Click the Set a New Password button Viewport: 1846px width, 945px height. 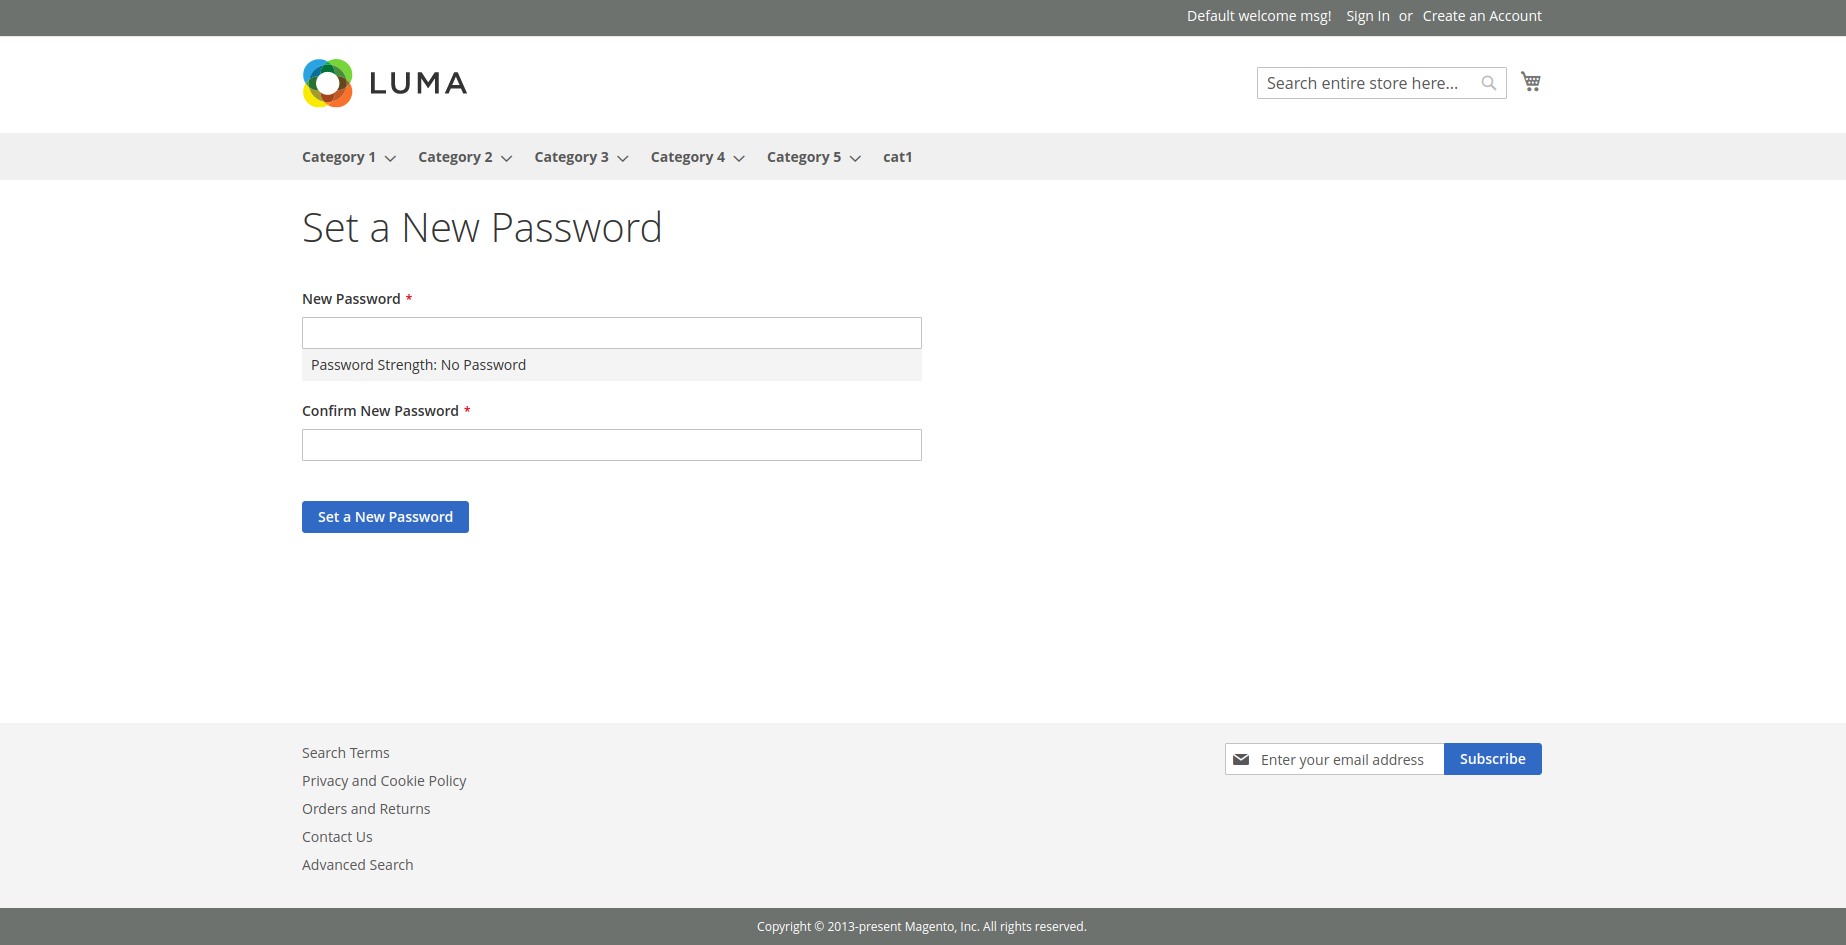385,516
